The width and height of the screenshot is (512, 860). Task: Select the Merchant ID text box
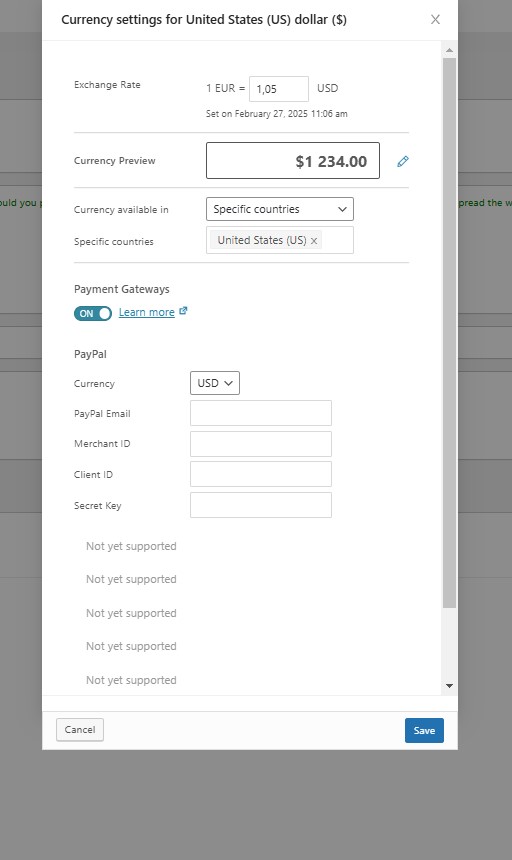click(261, 444)
